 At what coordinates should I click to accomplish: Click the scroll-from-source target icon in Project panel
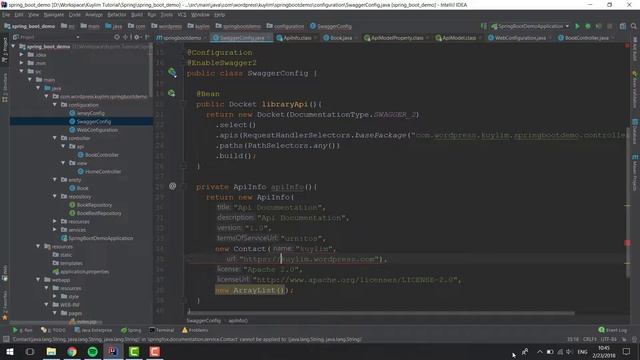[117, 37]
